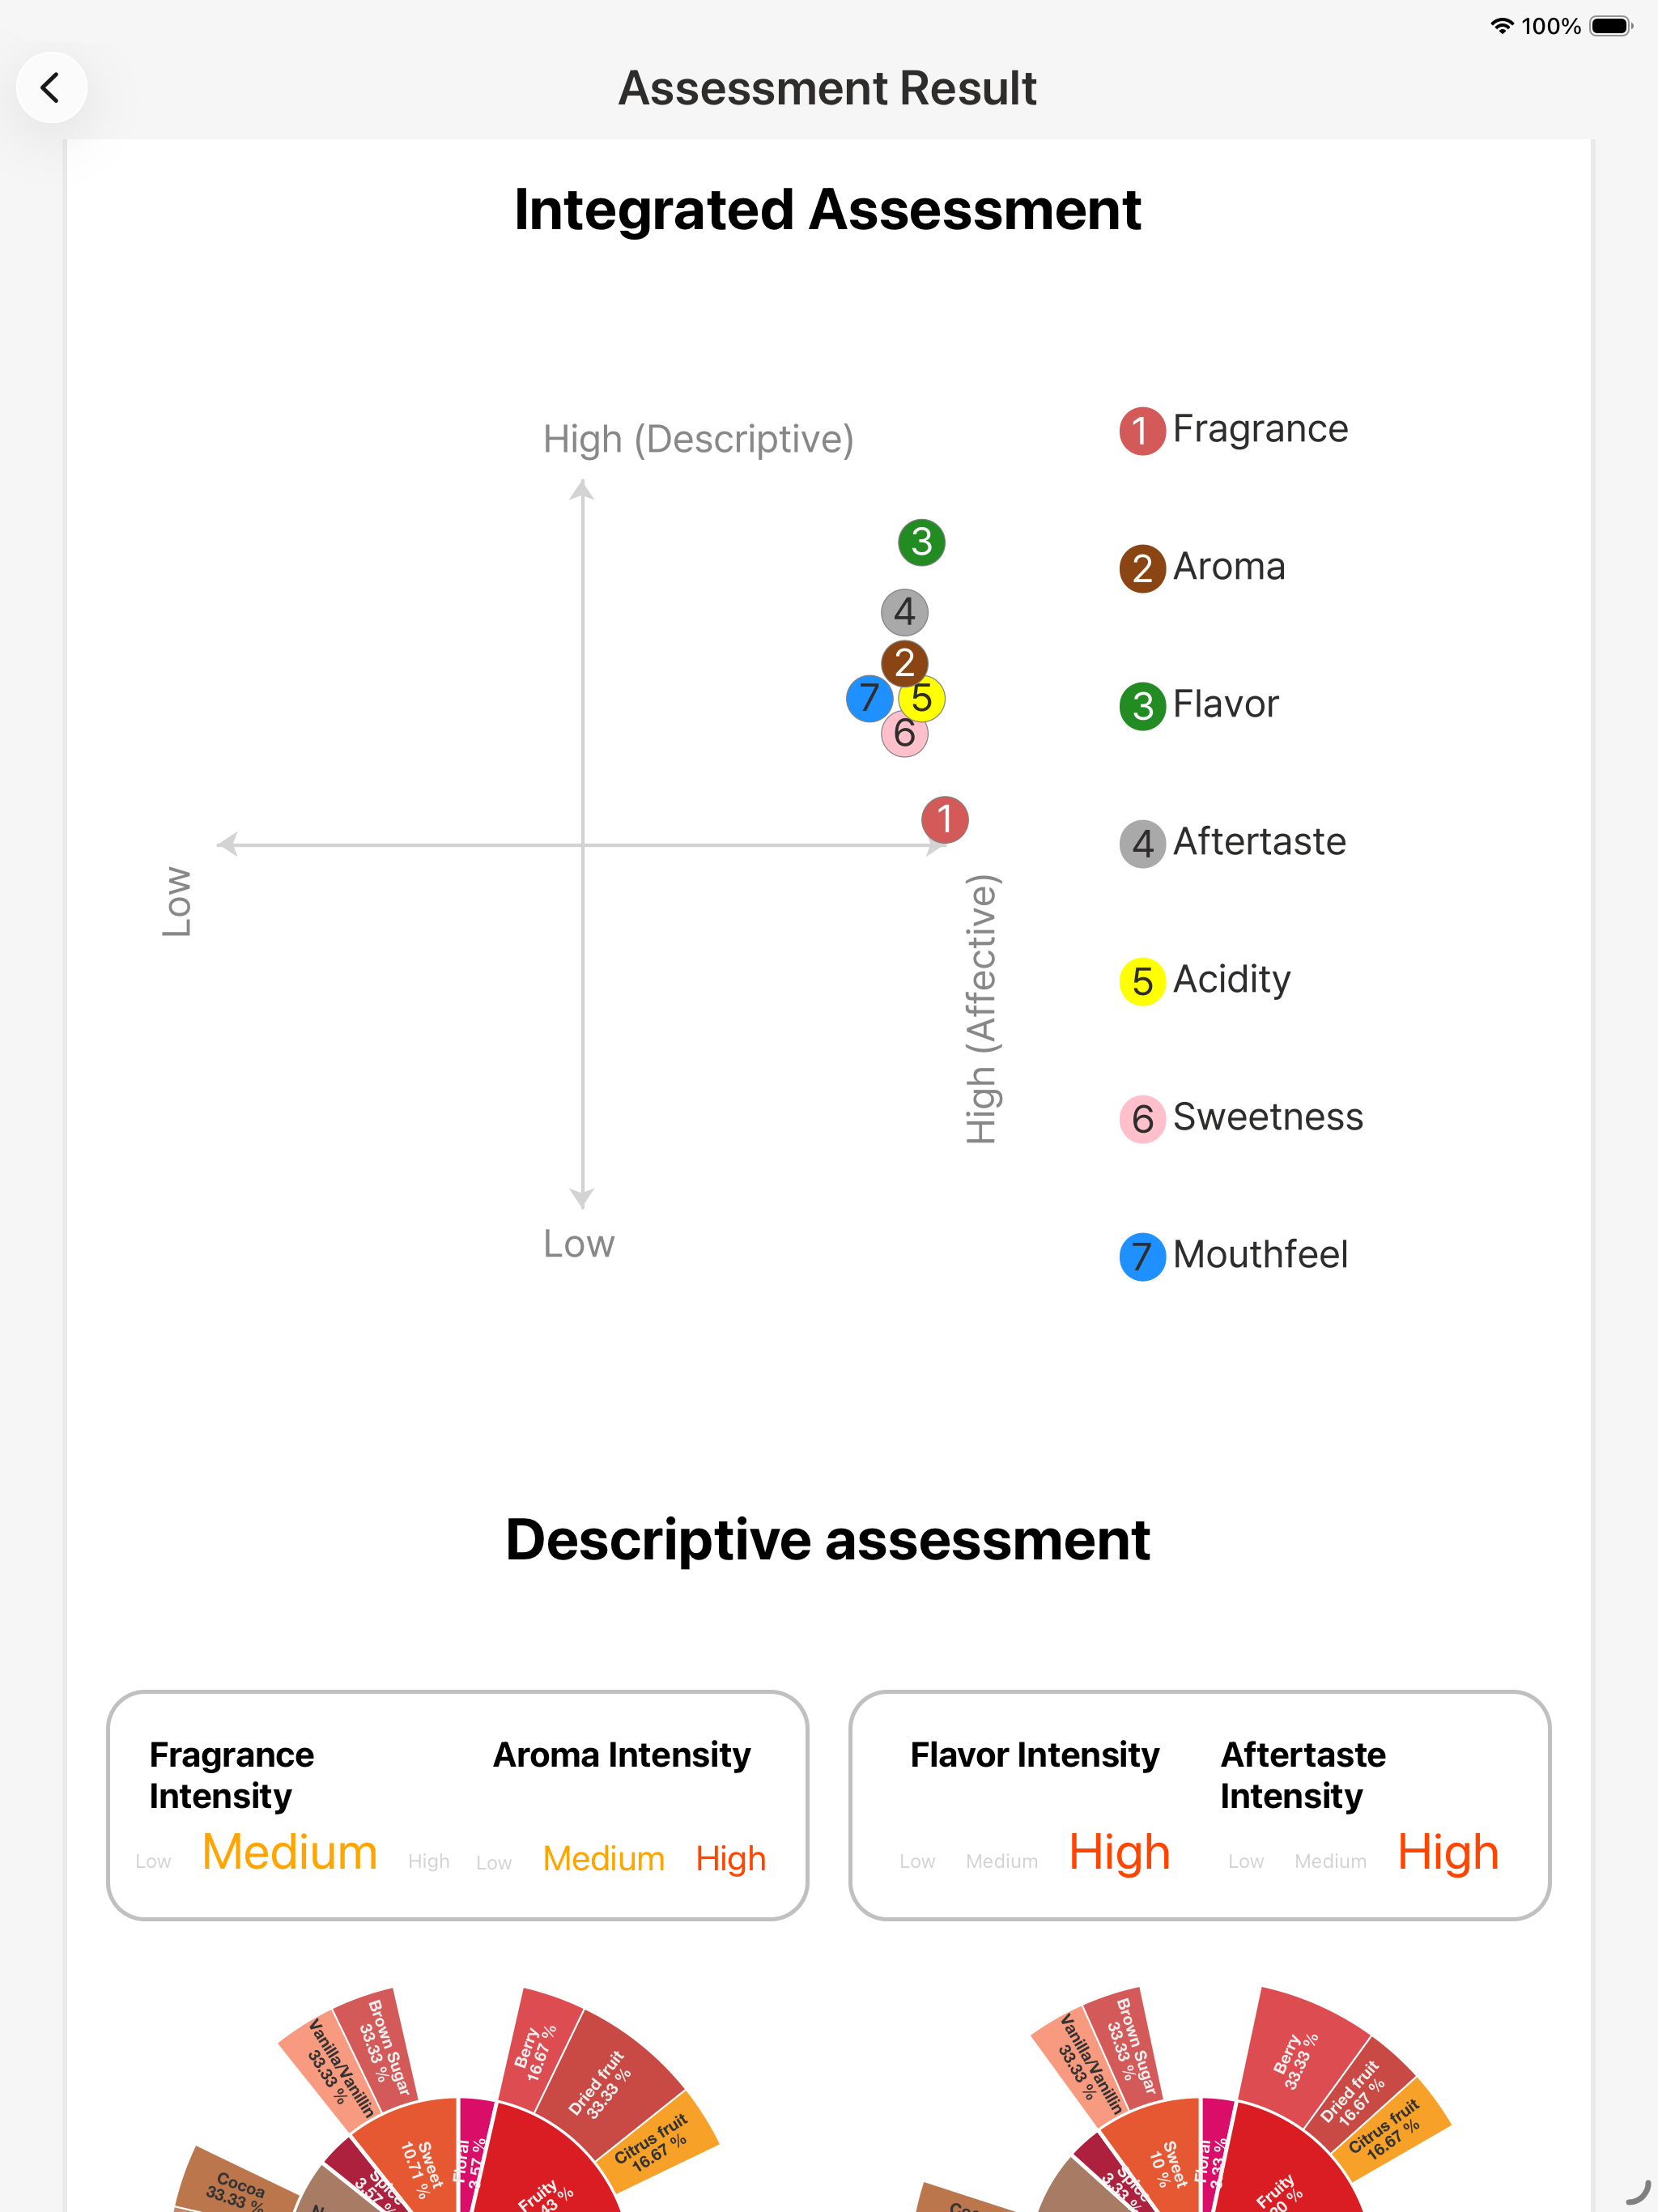Select yellow Acidity marker 5 on chart
This screenshot has width=1658, height=2212.
tap(922, 698)
